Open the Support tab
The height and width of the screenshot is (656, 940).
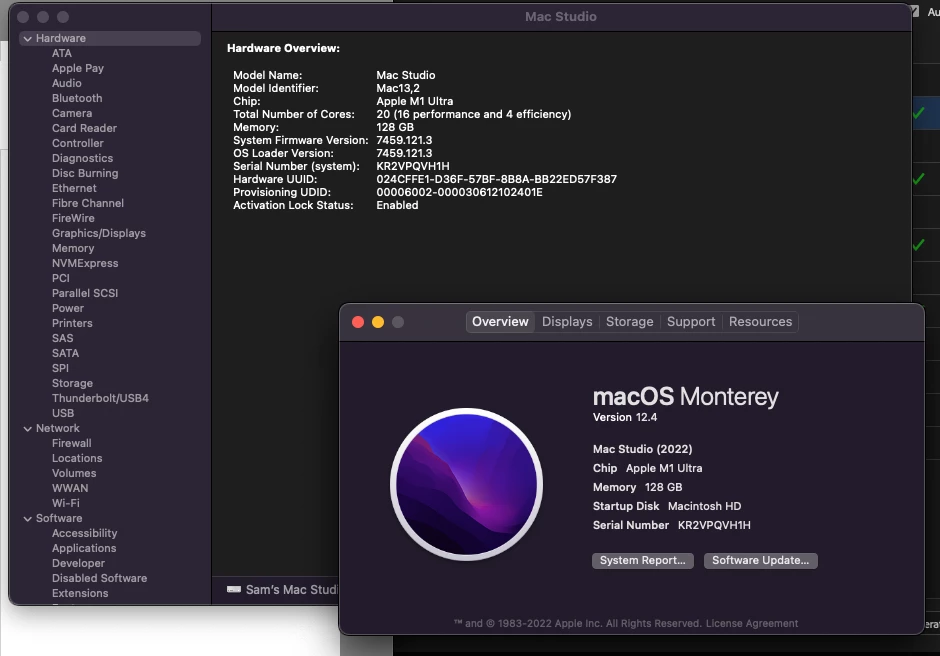pos(691,321)
